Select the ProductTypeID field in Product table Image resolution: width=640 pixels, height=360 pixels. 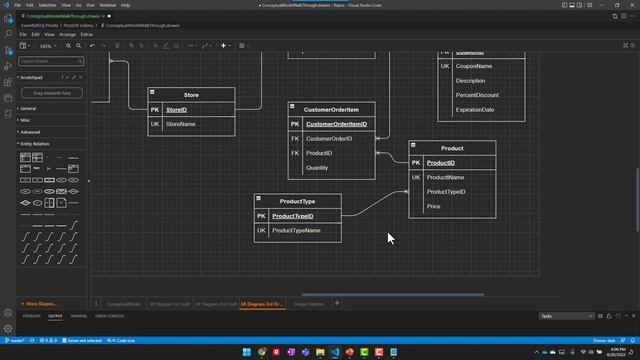(446, 192)
